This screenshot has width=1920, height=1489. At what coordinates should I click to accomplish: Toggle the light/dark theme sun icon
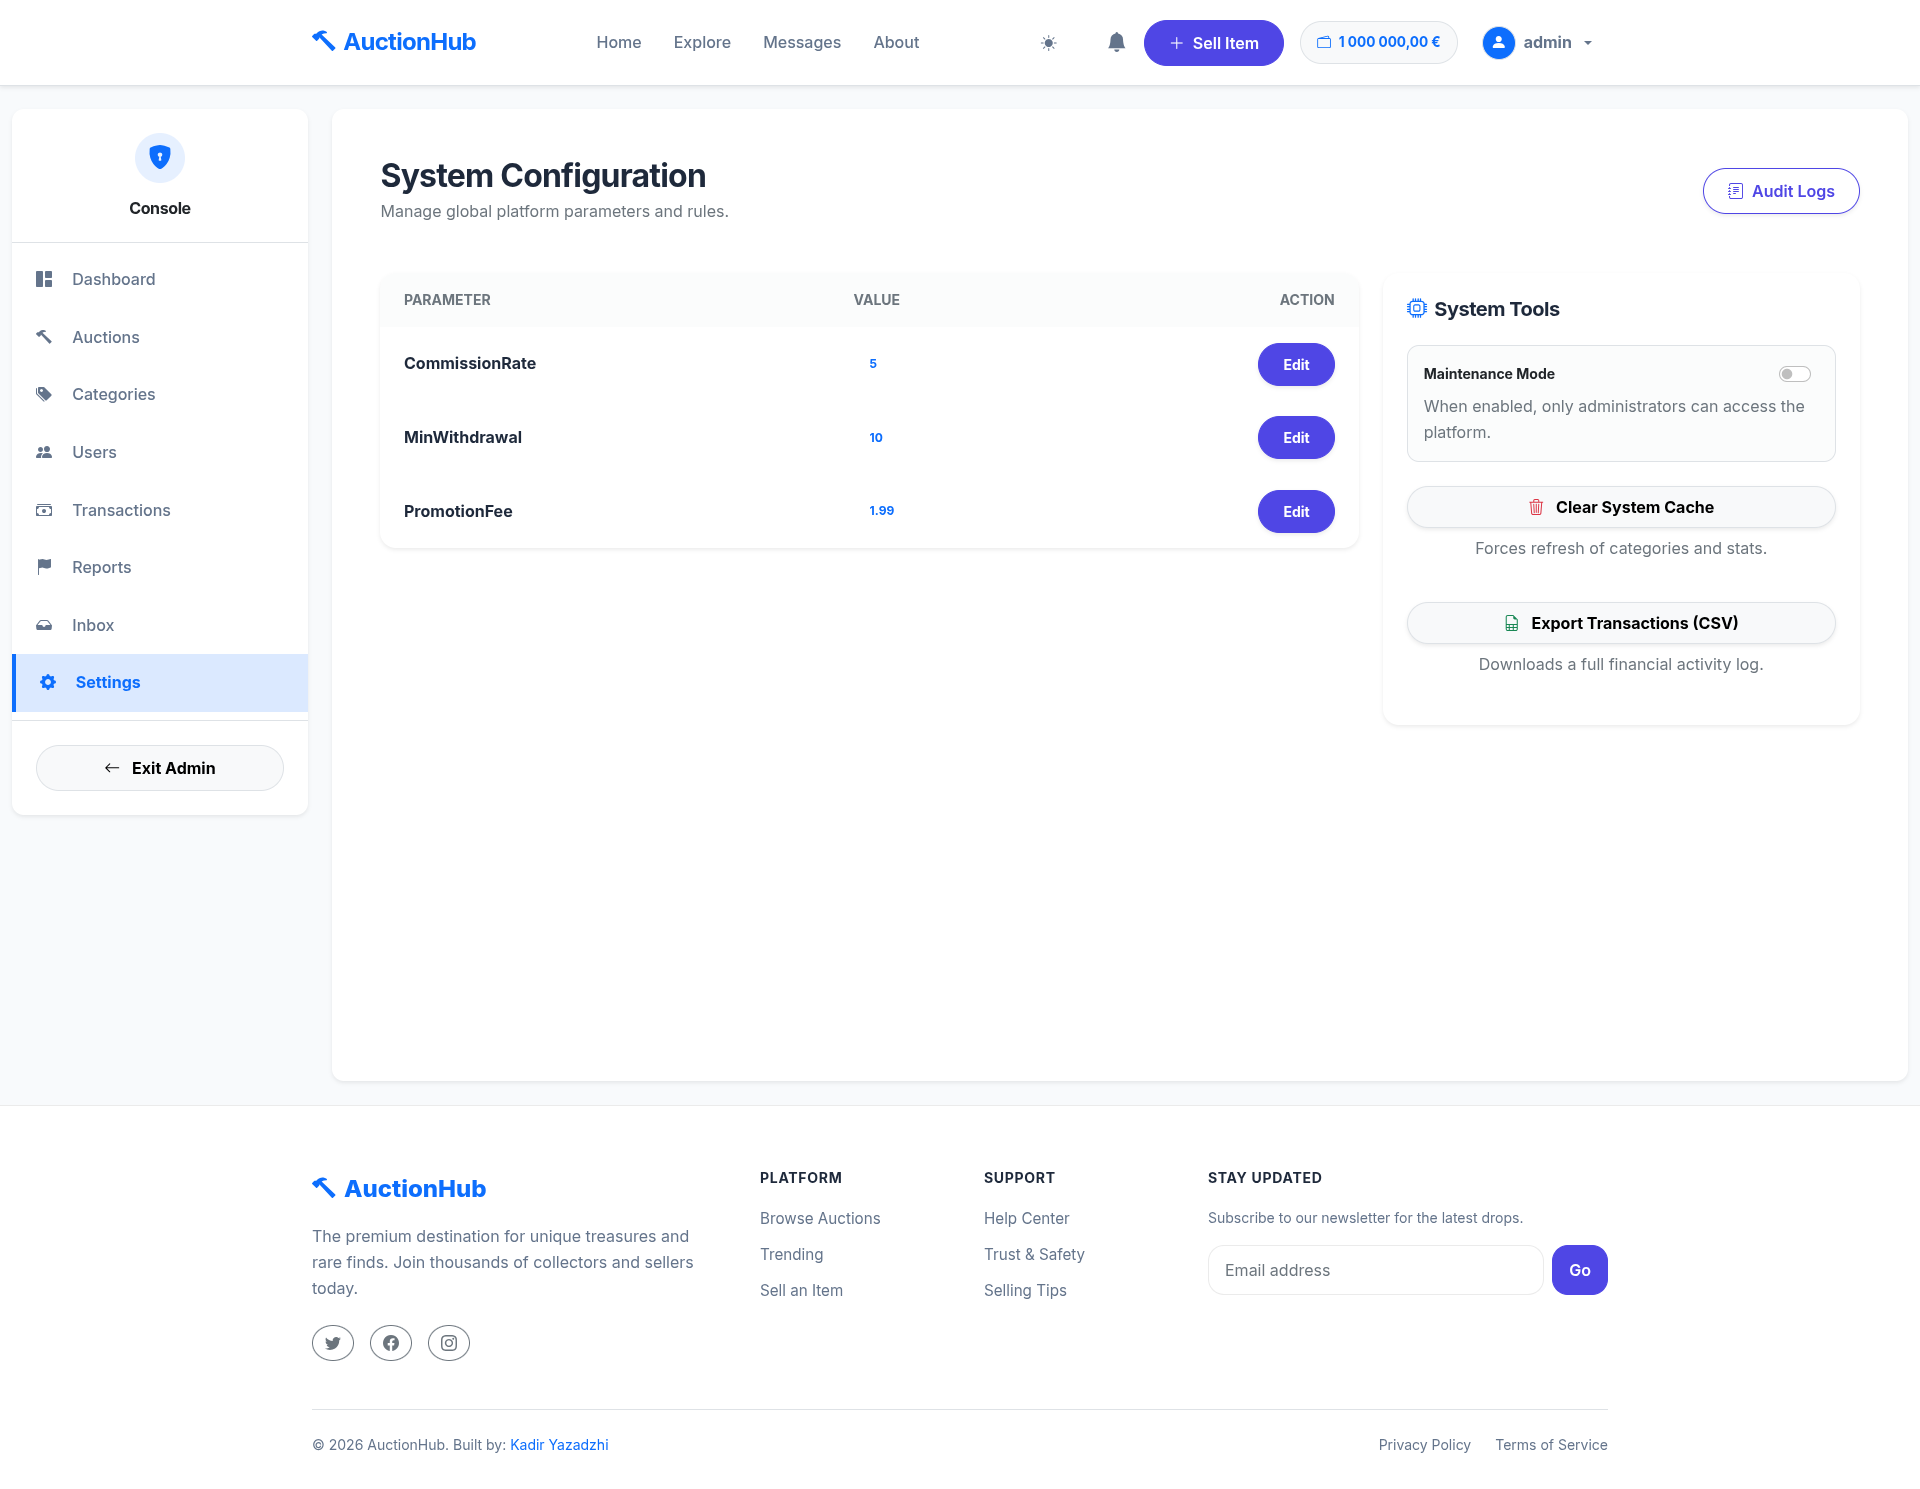click(x=1048, y=43)
